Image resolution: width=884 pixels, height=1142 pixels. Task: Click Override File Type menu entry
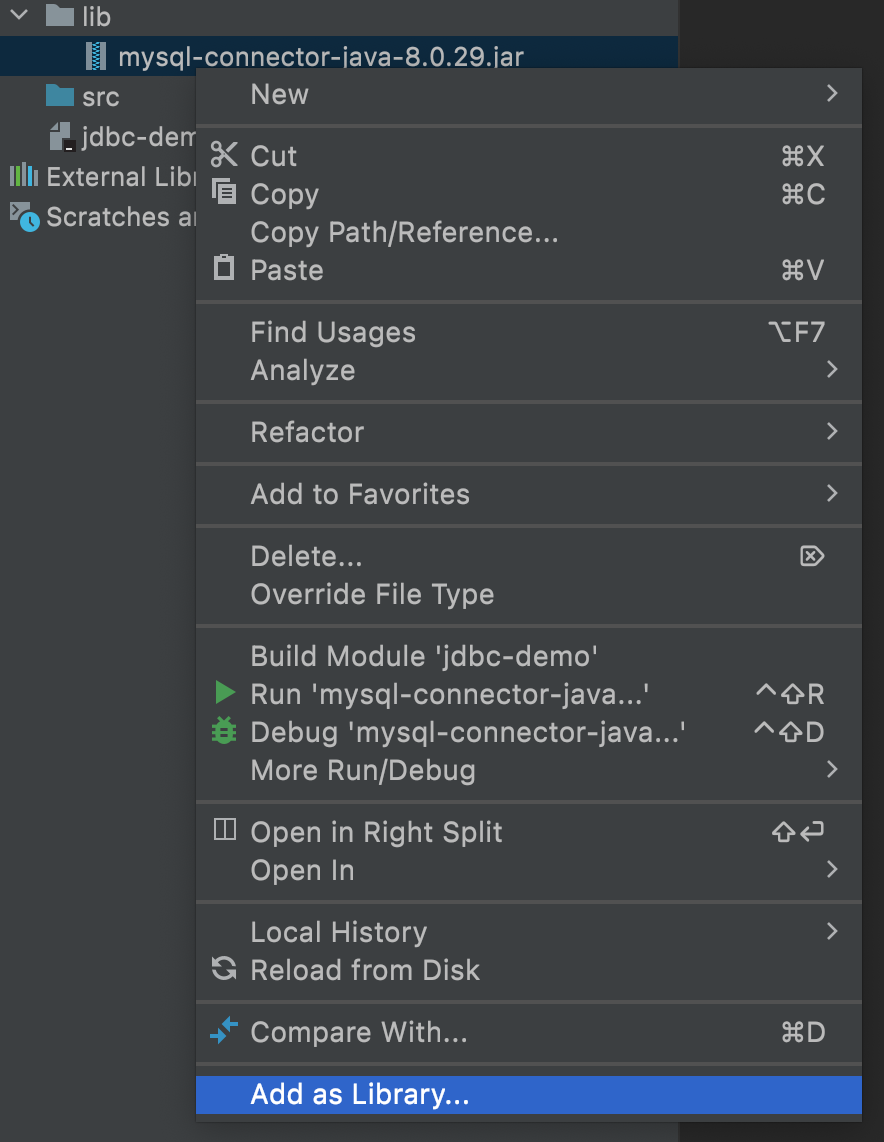tap(370, 594)
